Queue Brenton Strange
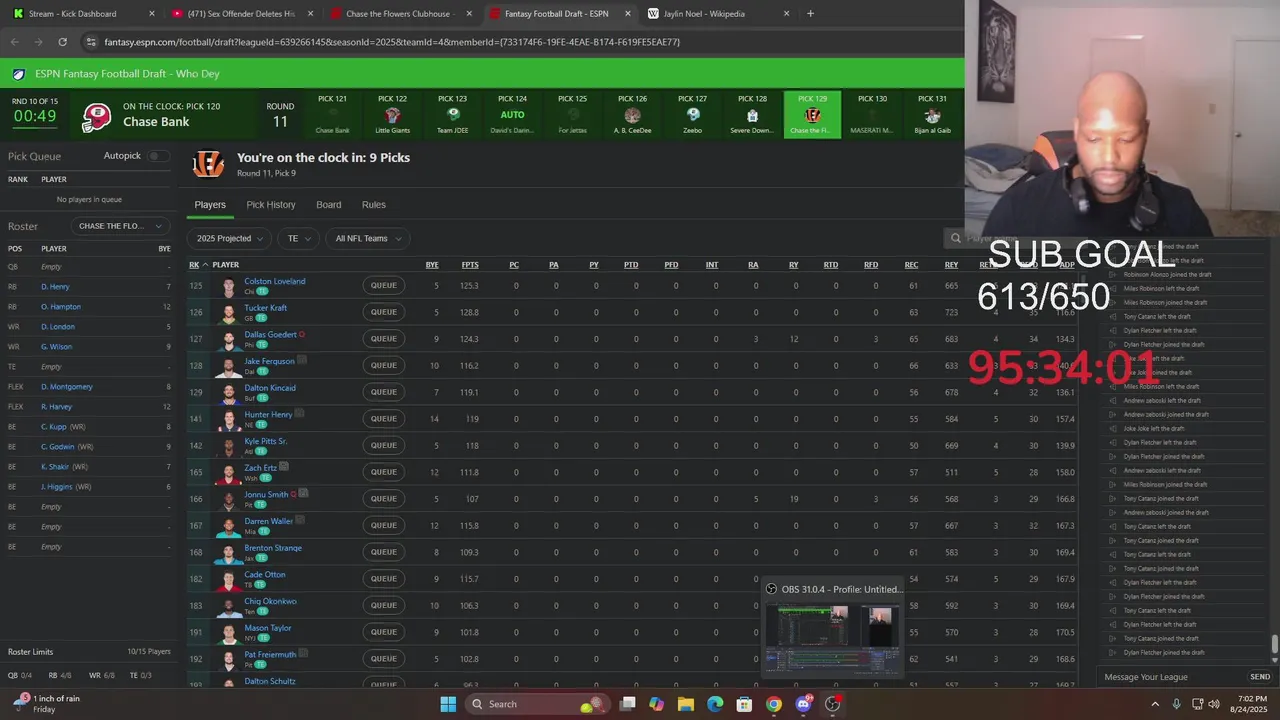 tap(384, 552)
